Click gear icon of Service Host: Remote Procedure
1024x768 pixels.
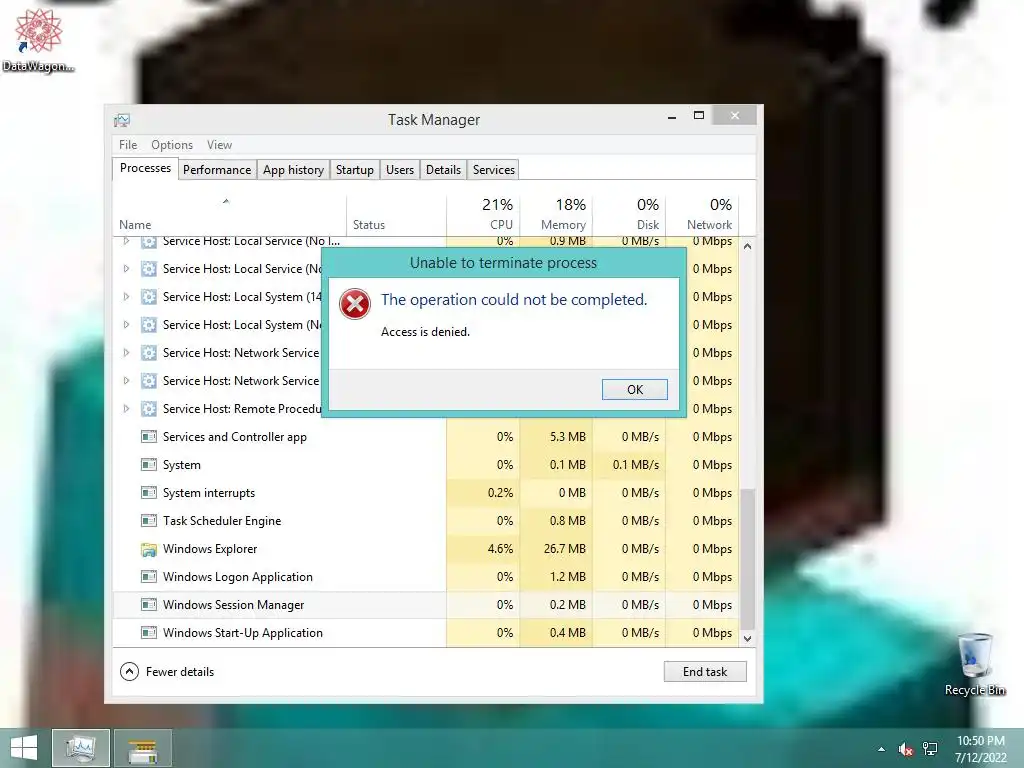[149, 409]
